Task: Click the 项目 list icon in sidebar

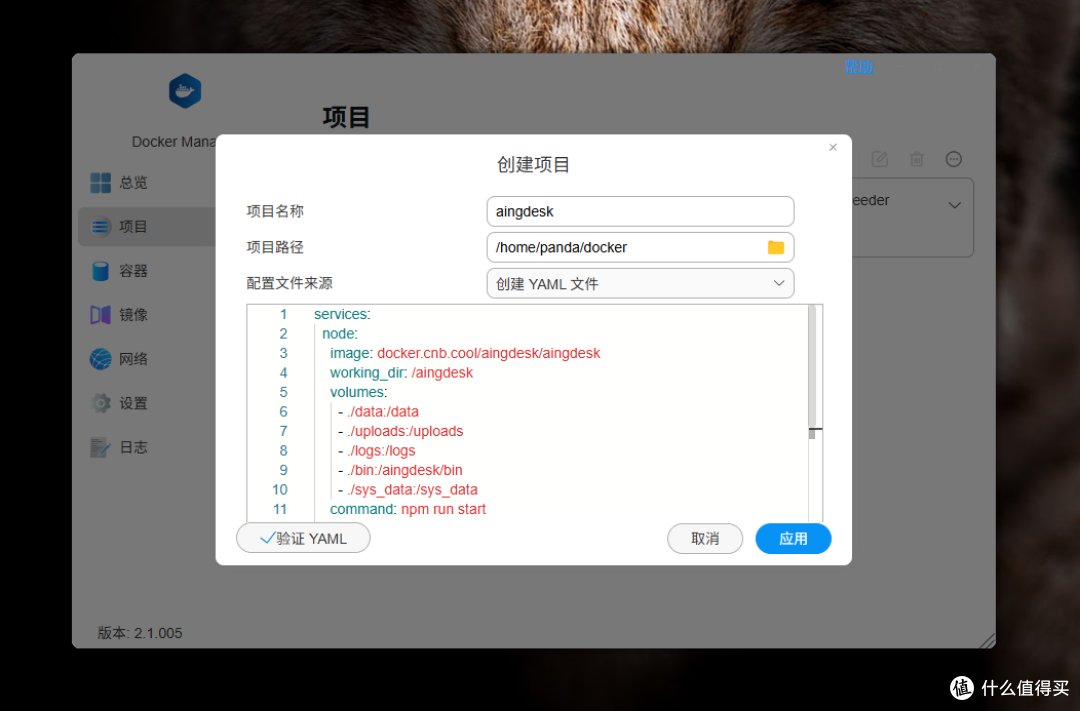Action: (101, 227)
